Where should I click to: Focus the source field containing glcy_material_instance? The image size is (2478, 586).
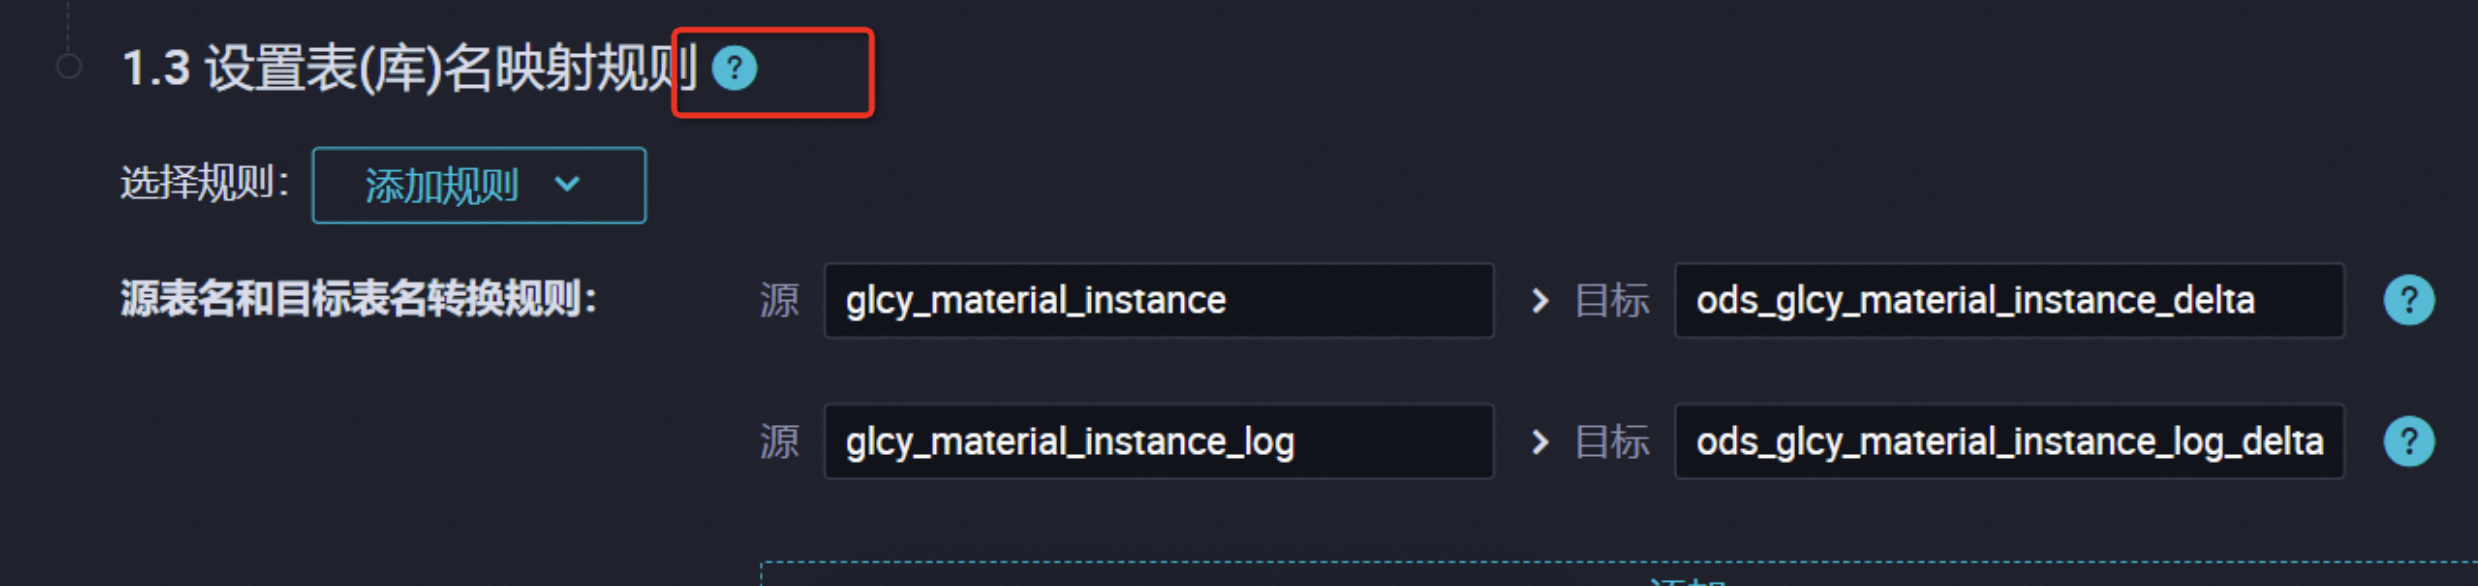[1158, 300]
